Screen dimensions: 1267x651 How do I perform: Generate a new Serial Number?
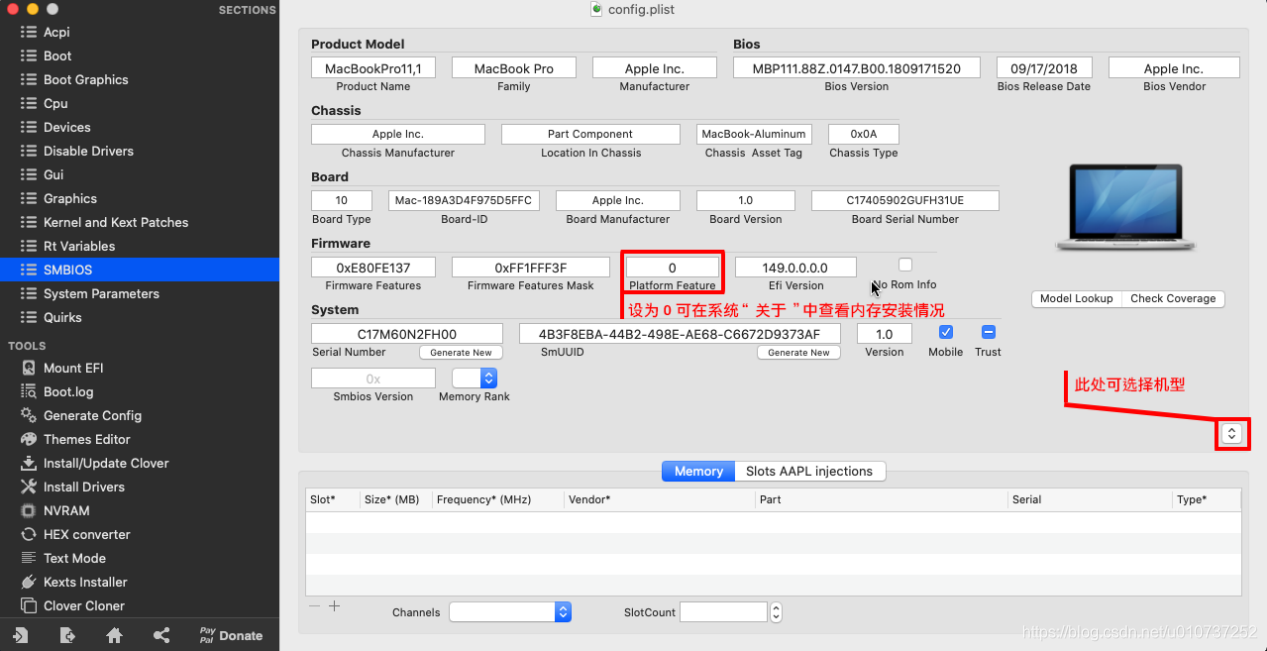(x=461, y=352)
